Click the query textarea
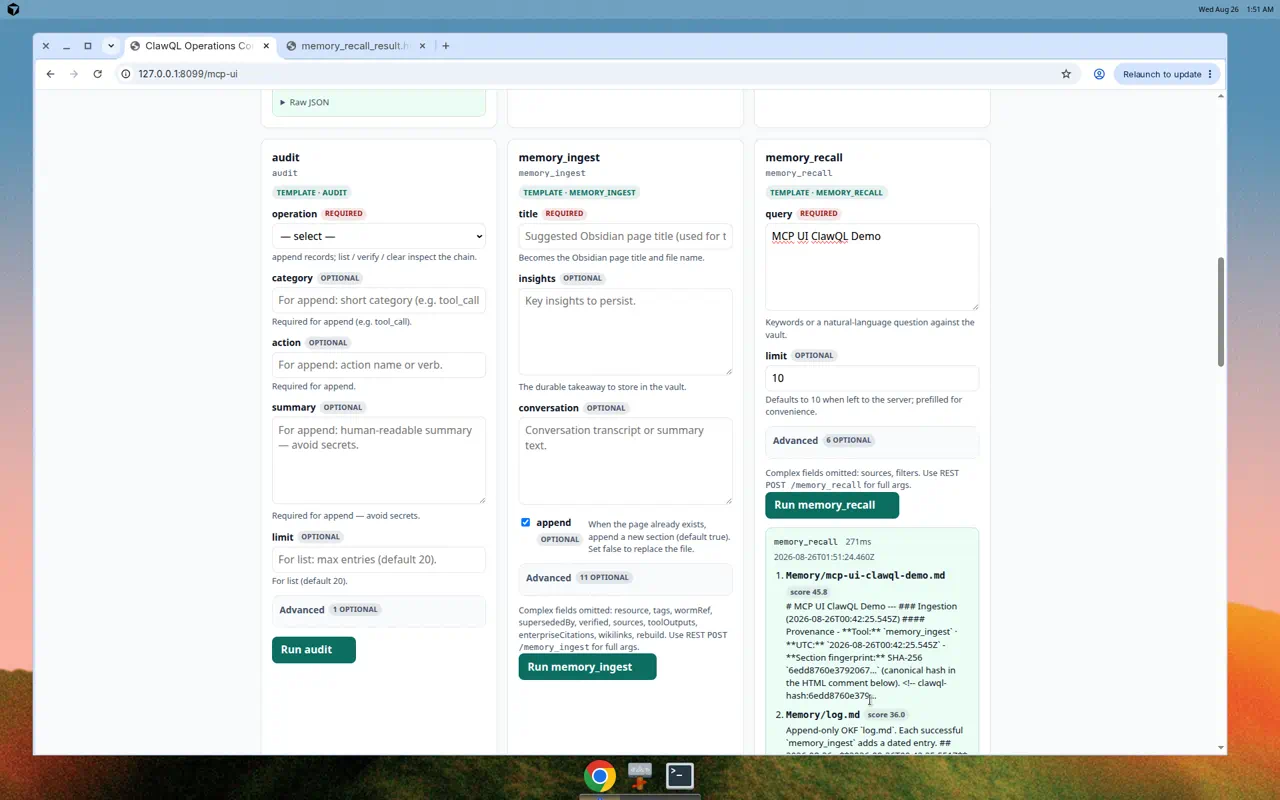 pos(872,267)
